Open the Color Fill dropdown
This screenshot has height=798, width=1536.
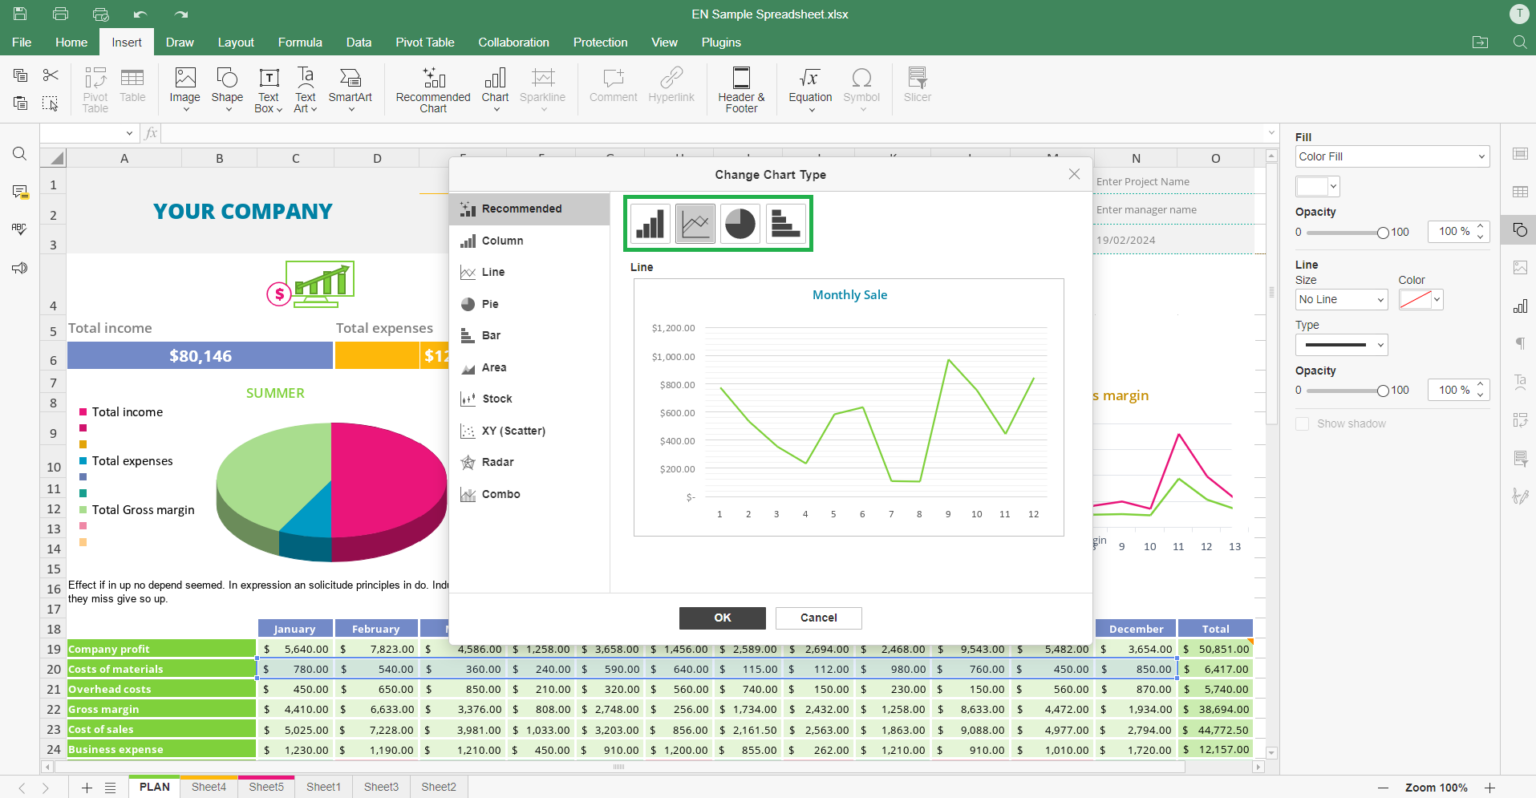pos(1392,157)
